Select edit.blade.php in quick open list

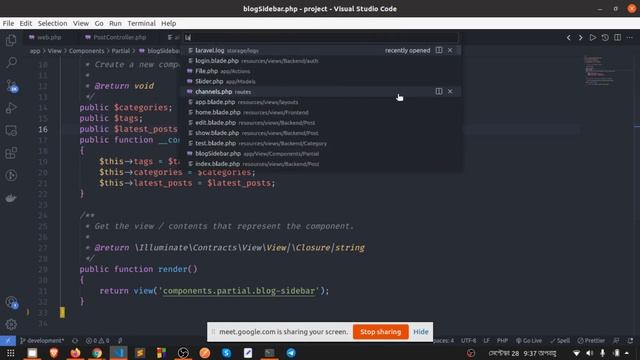[x=320, y=122]
